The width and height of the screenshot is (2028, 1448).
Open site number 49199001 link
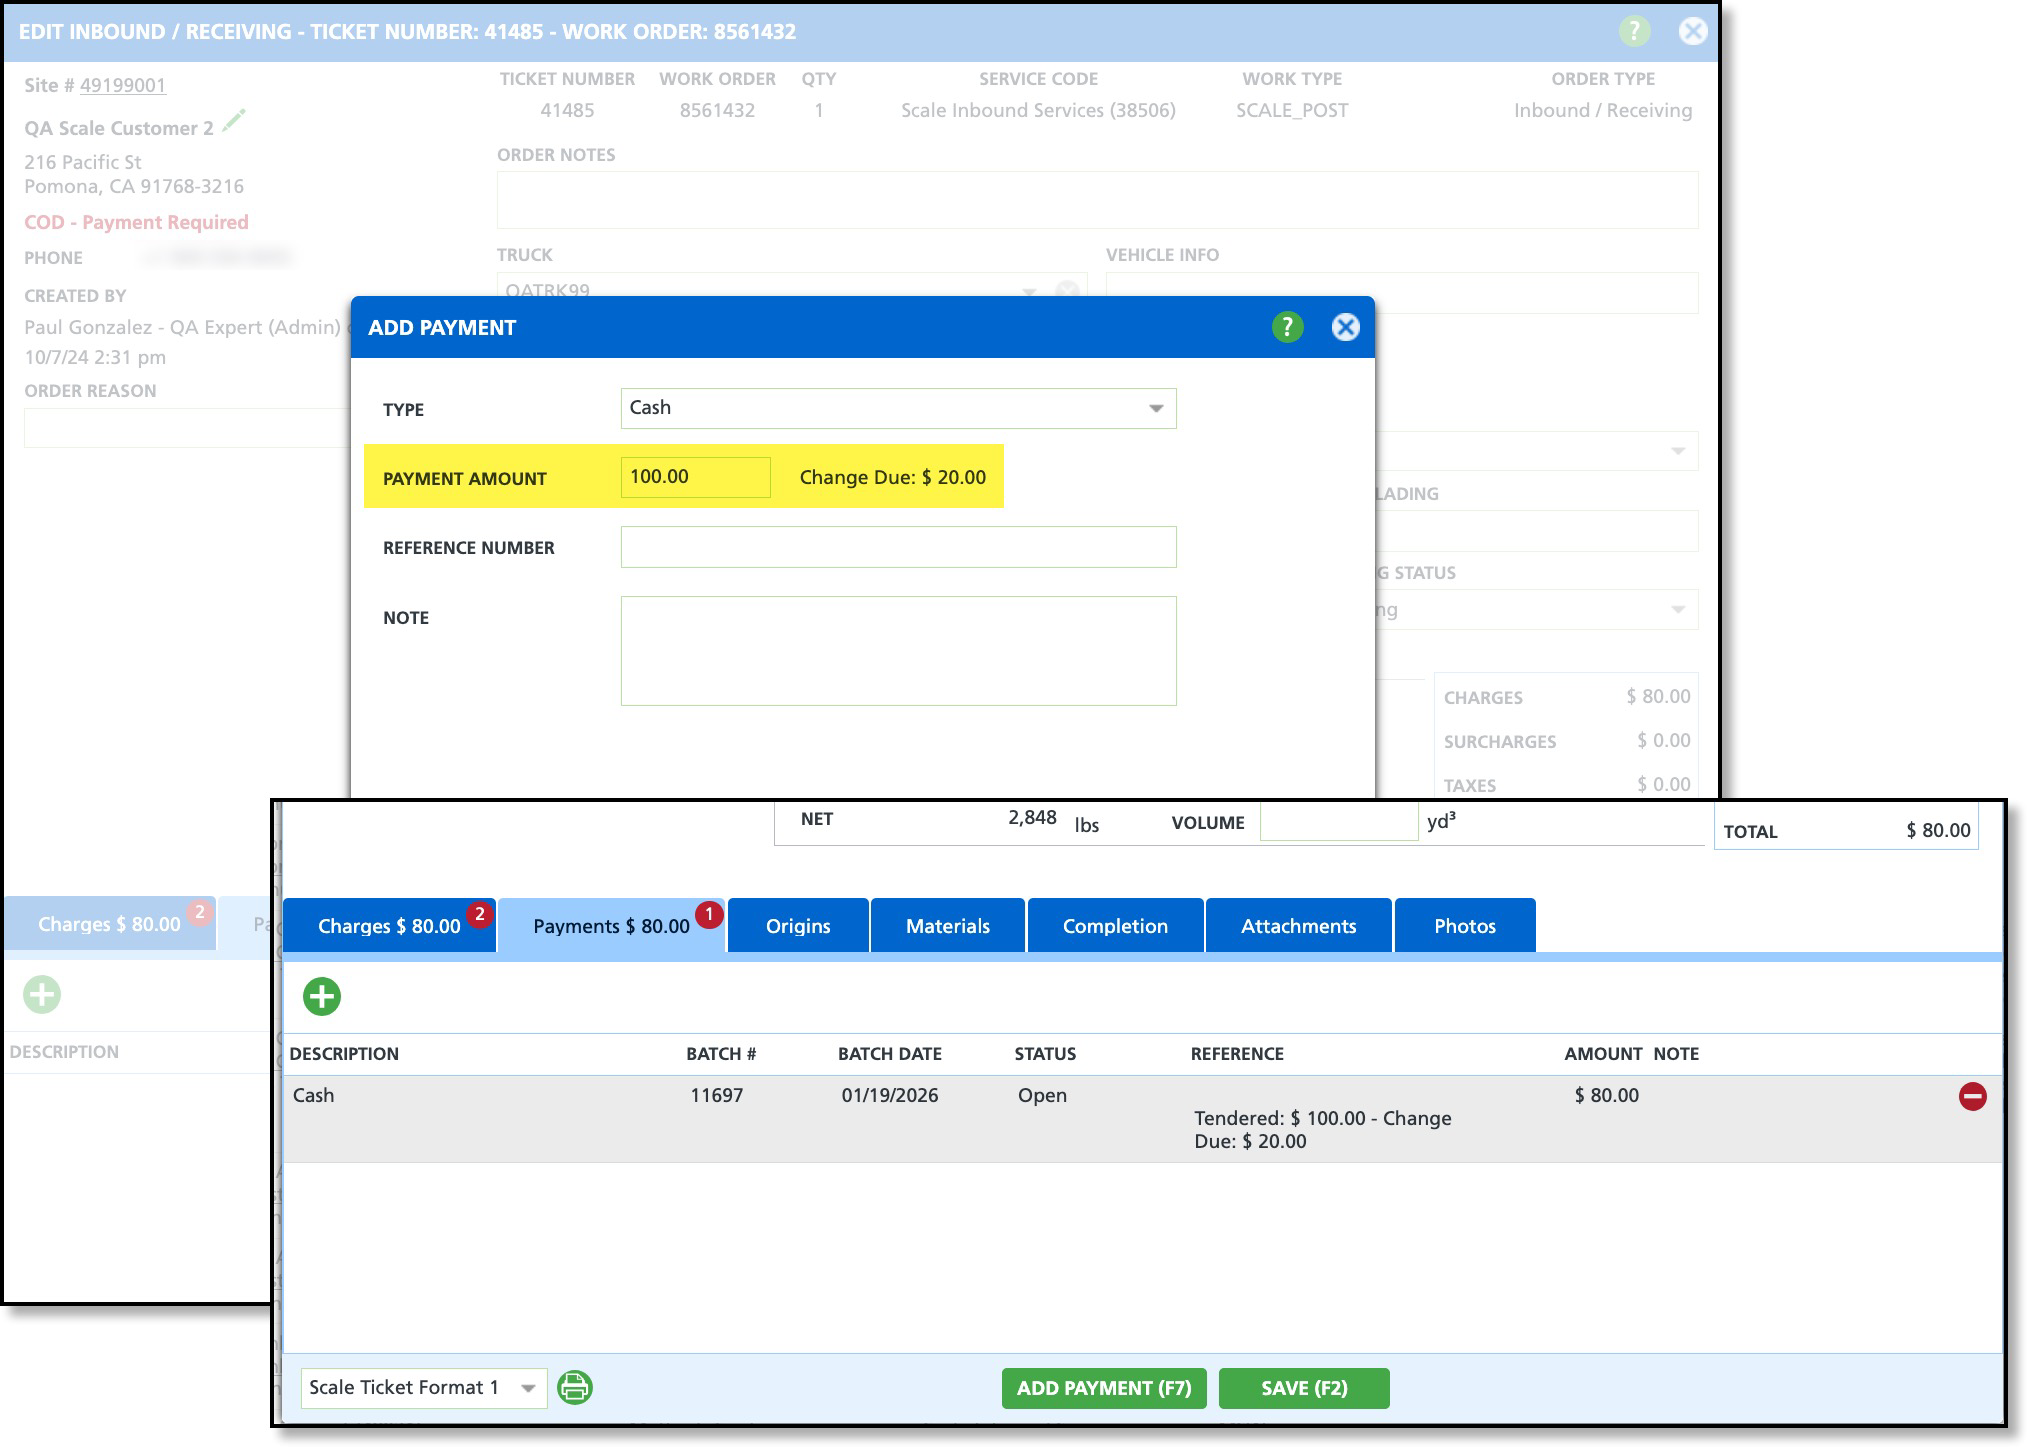coord(123,85)
